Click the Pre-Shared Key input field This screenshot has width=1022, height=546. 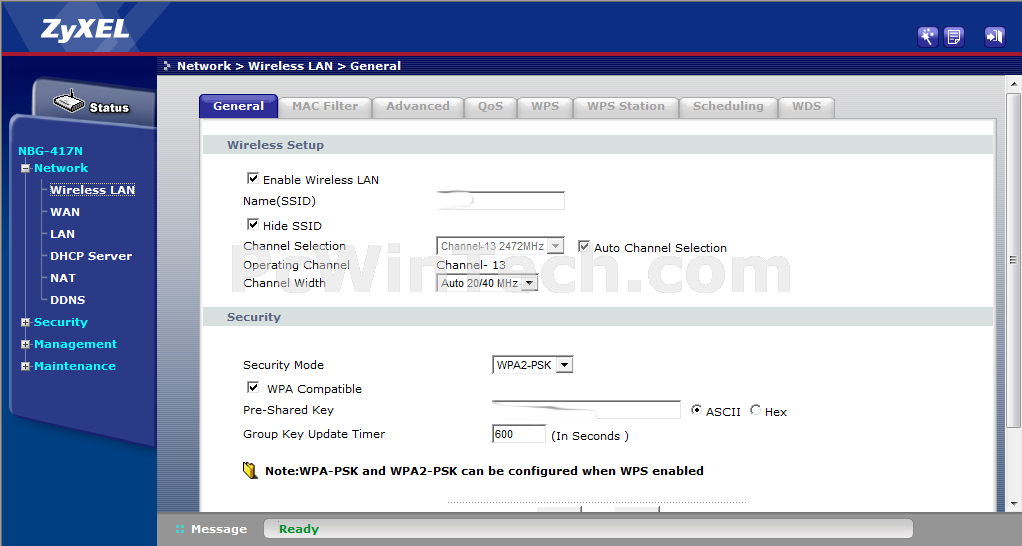(586, 410)
